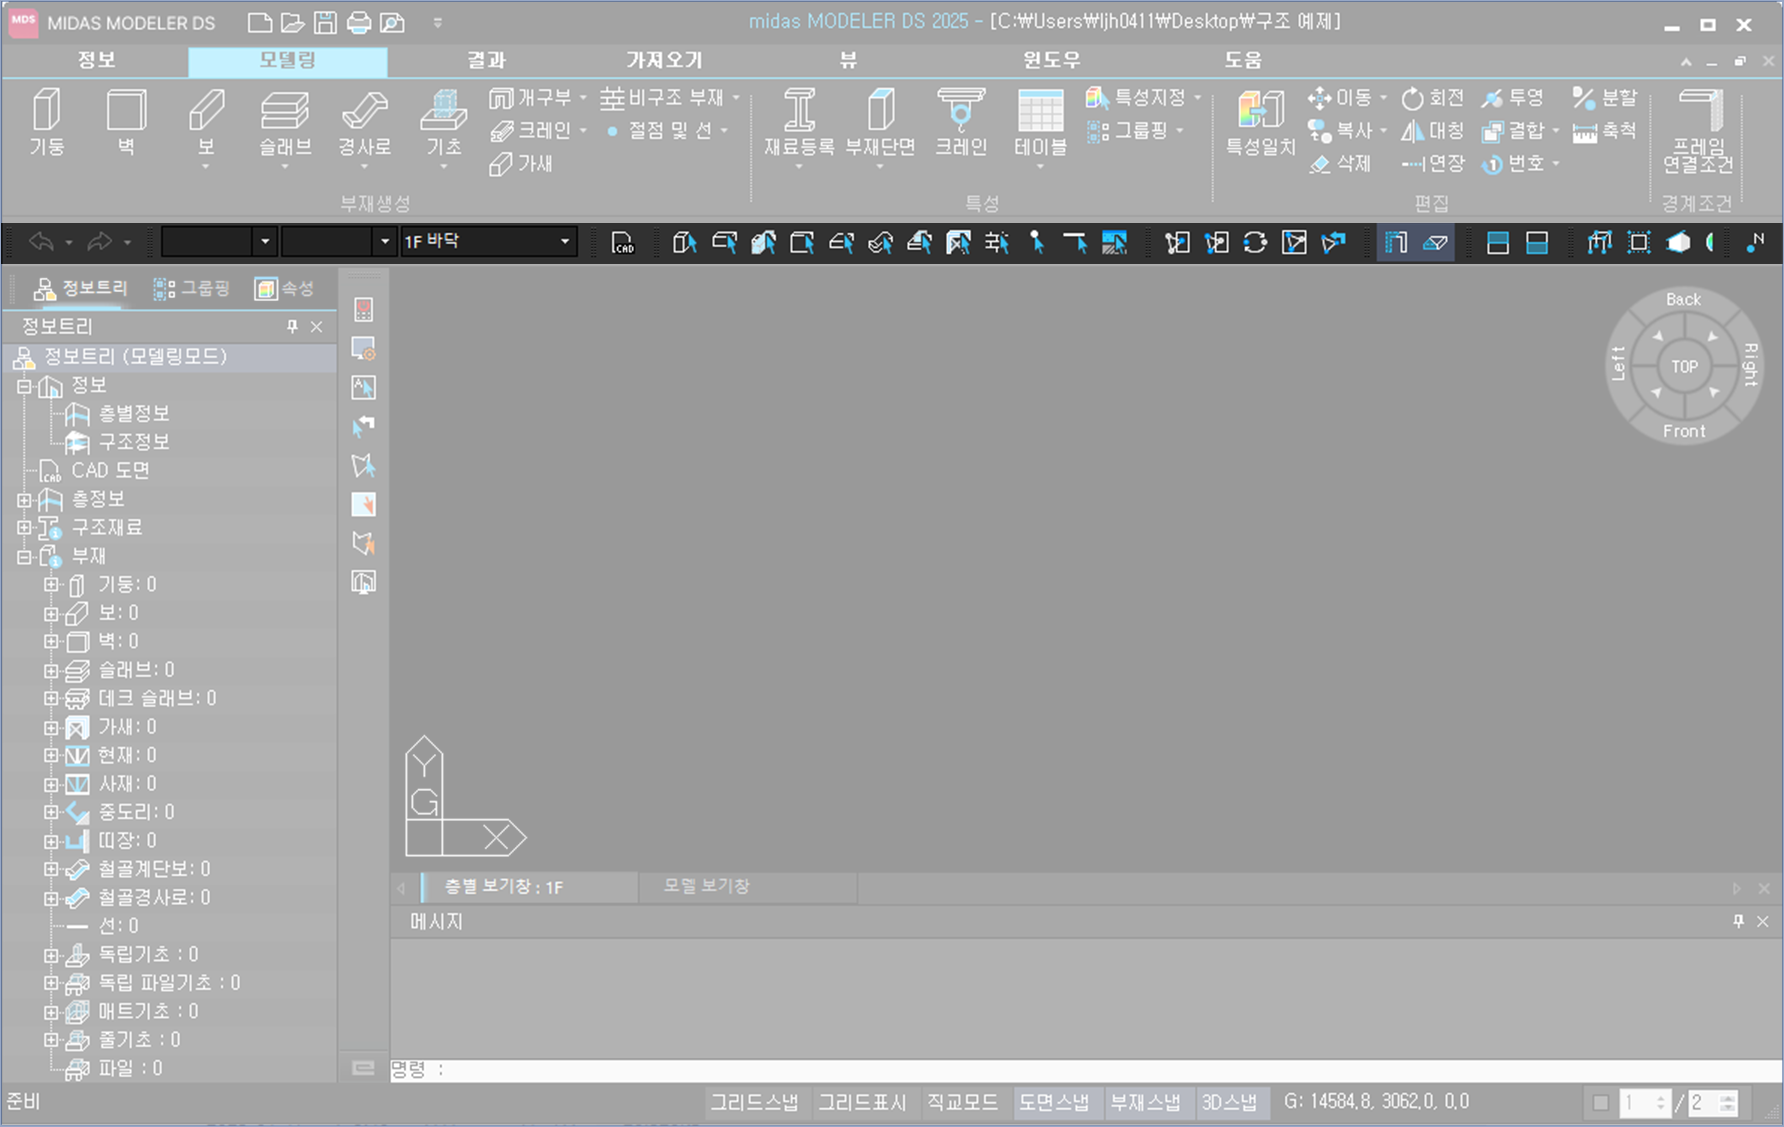Click the 회전 rotate tool

[x=1432, y=98]
